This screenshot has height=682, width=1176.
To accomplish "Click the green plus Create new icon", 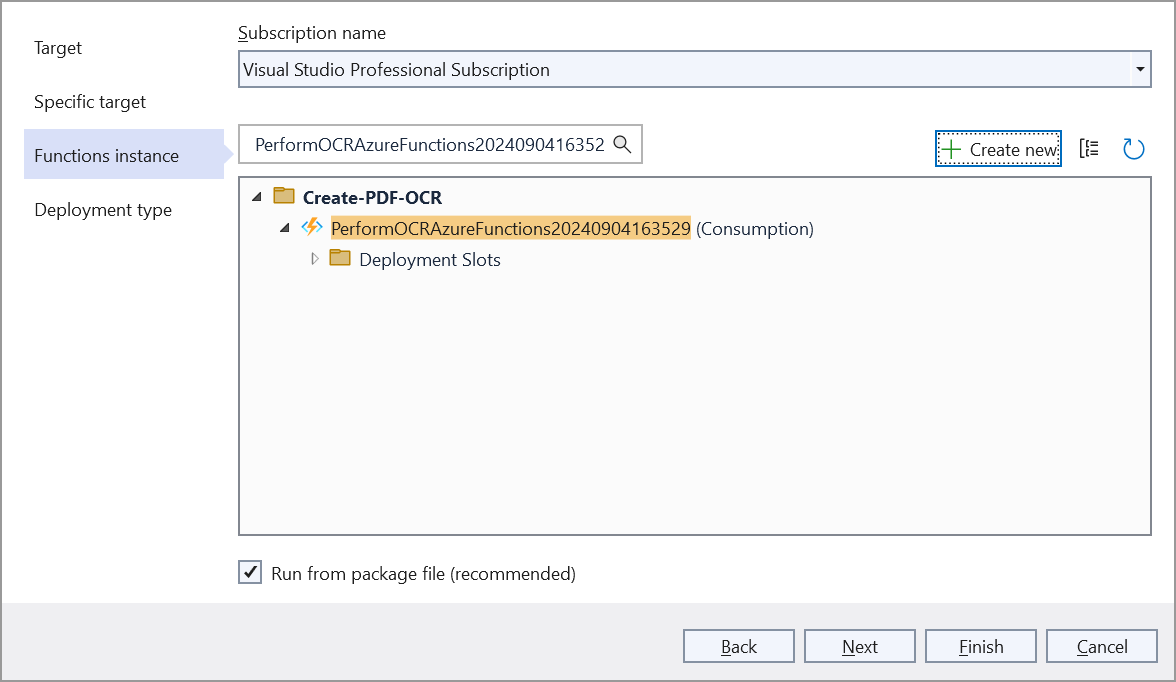I will [x=951, y=149].
